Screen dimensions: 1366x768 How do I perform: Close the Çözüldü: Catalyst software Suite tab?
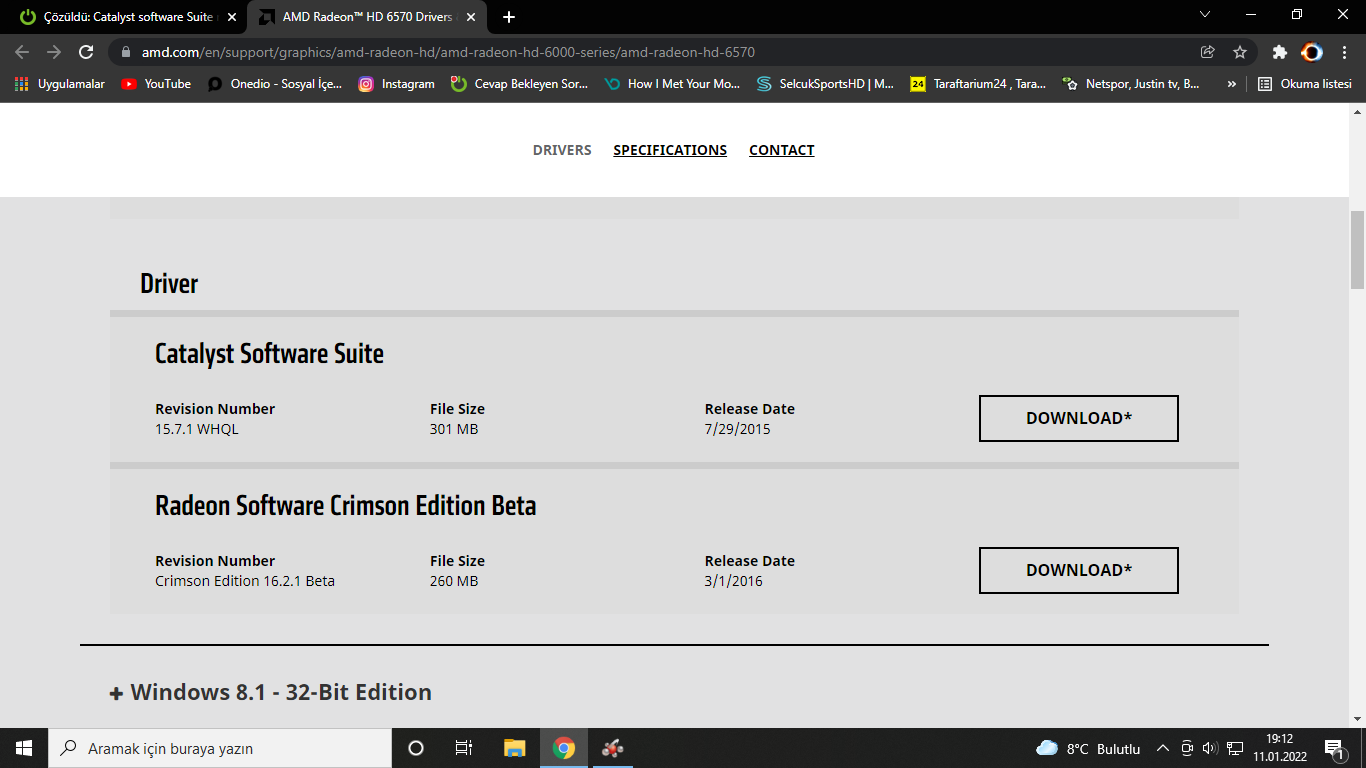(232, 17)
